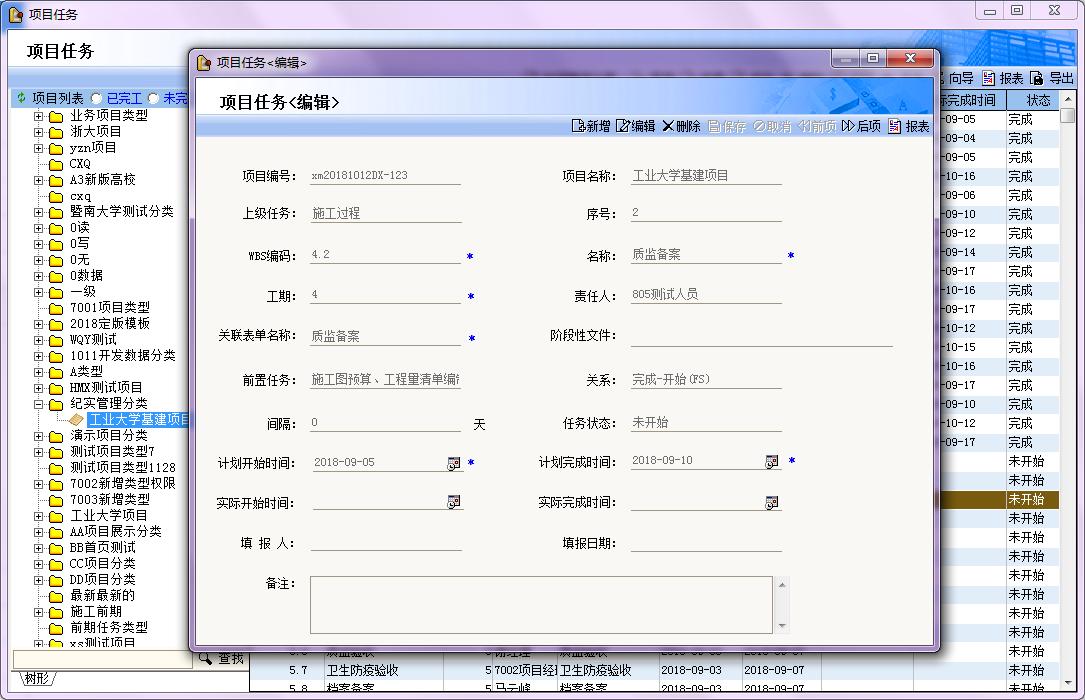Click the 状态 column header
Viewport: 1085px width, 700px height.
pos(1038,100)
